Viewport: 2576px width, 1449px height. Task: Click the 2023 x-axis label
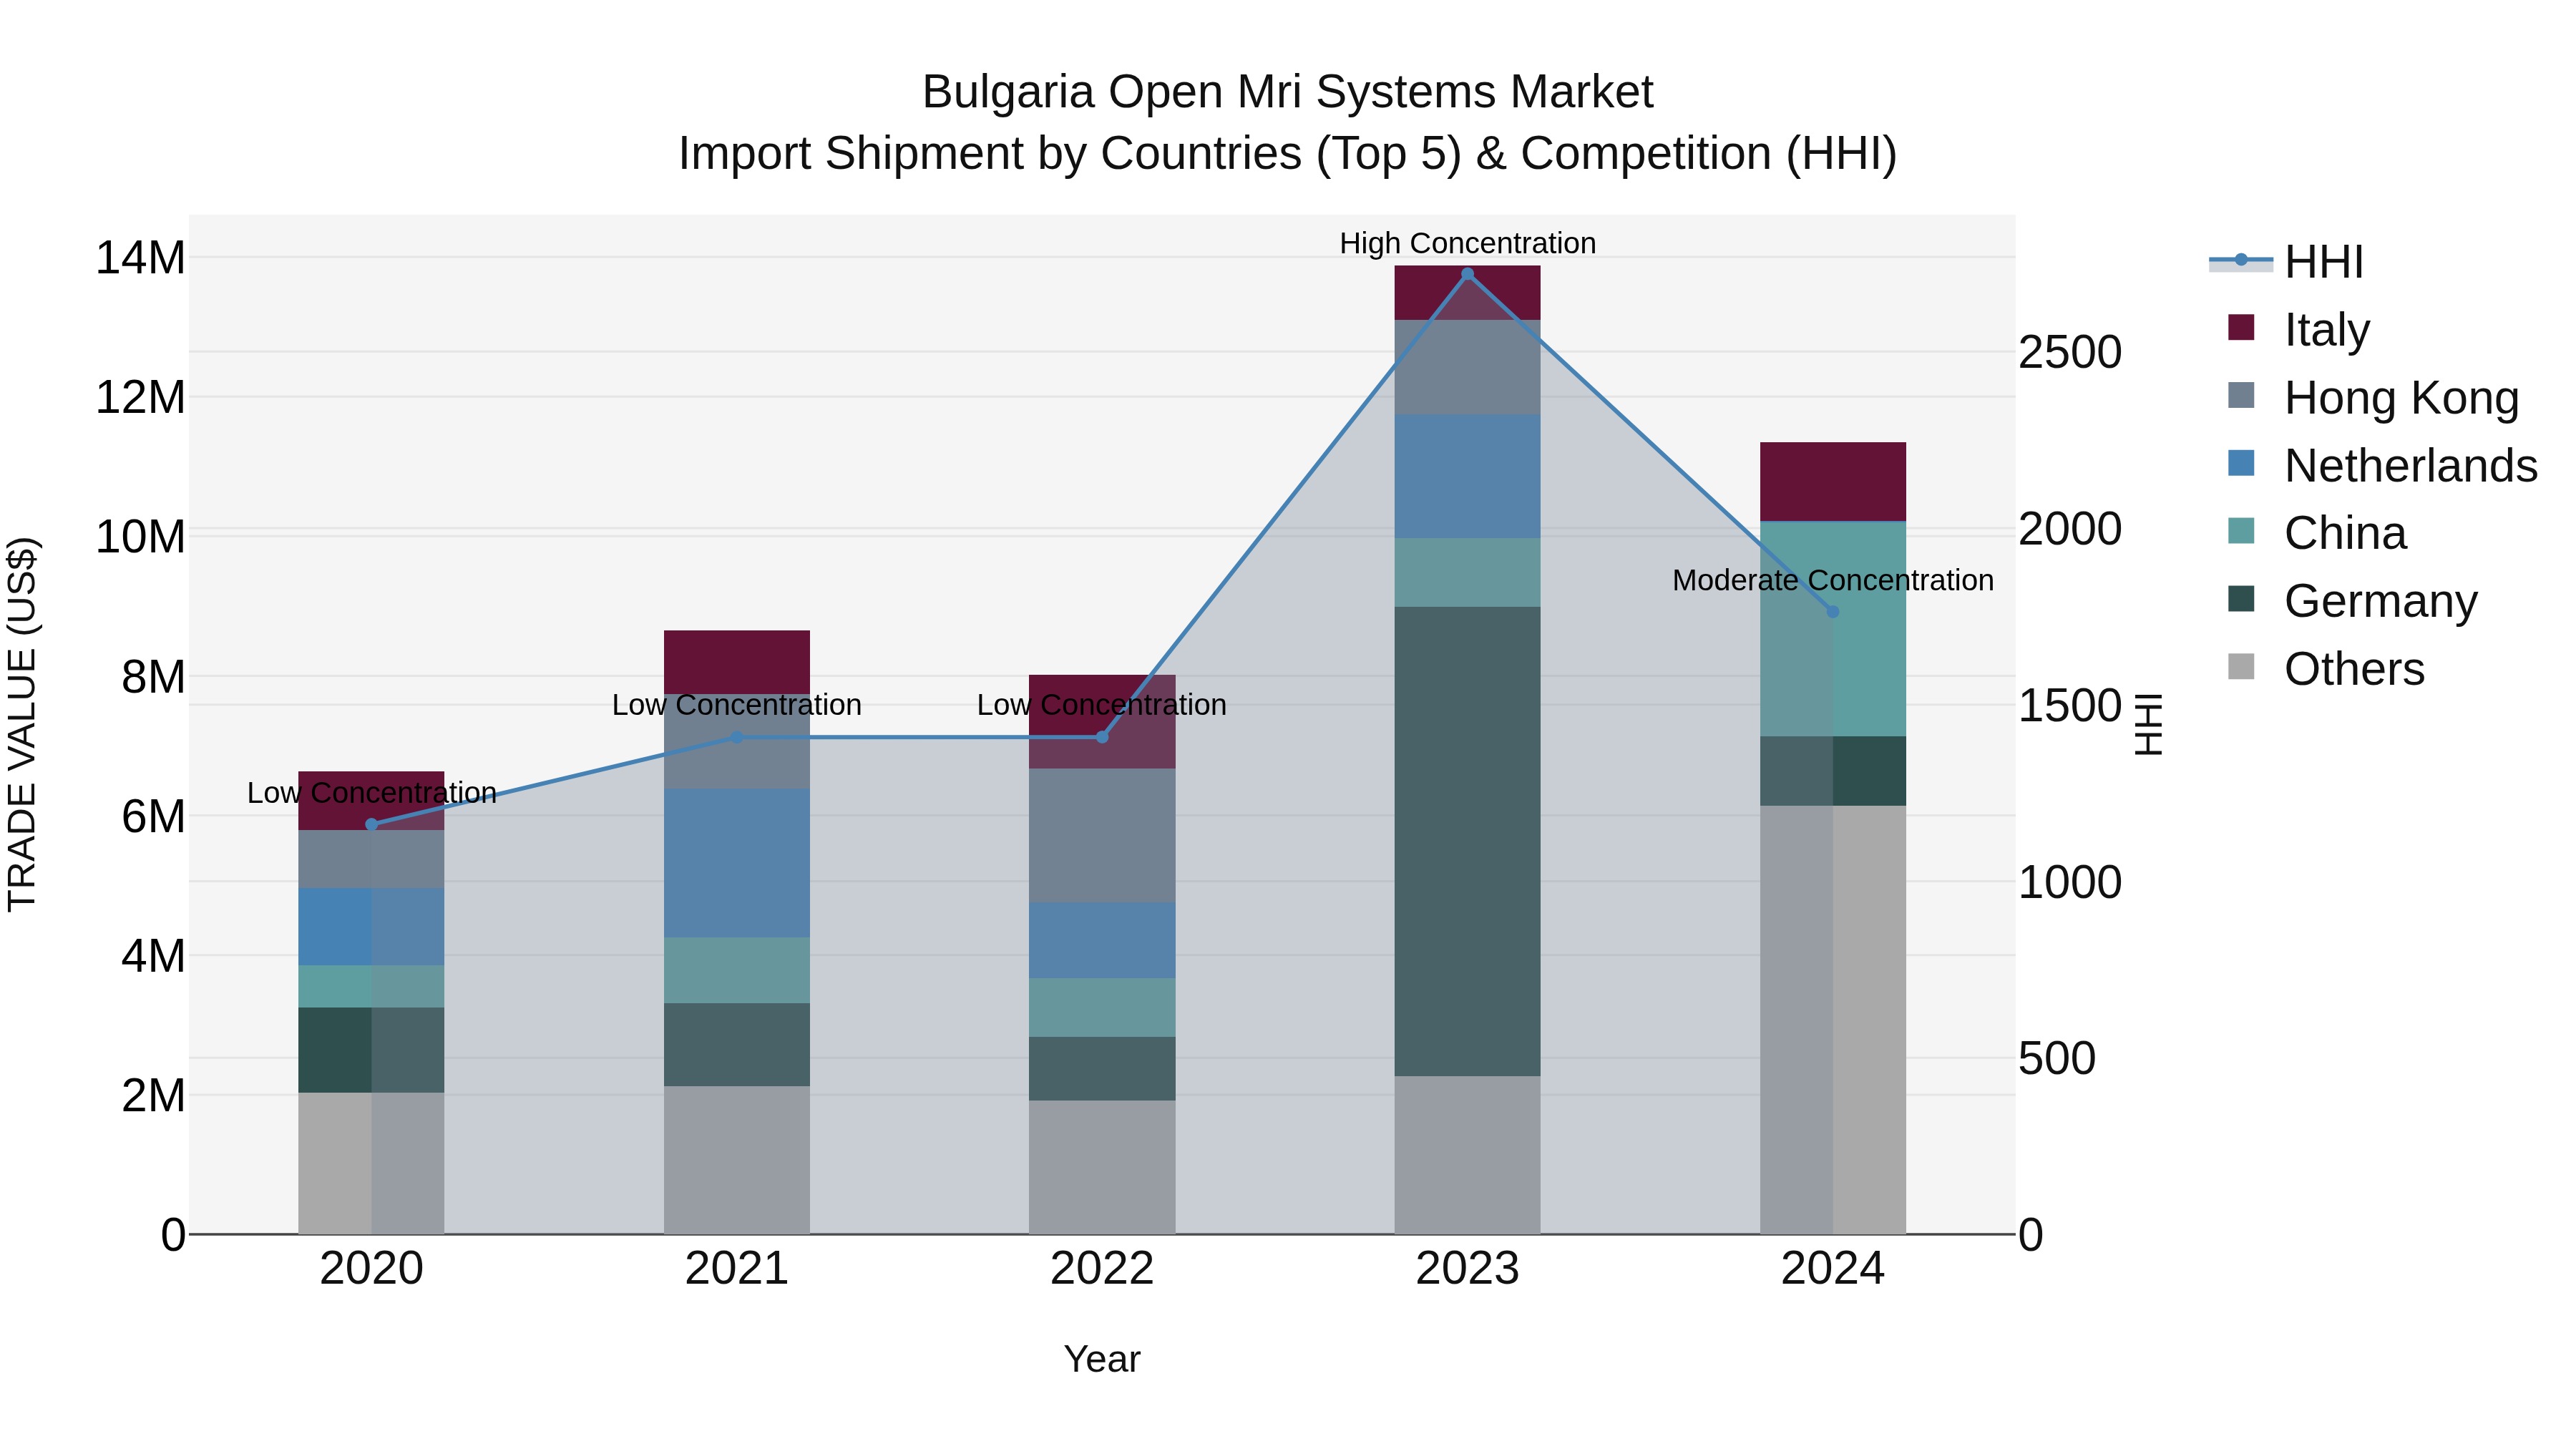tap(1468, 1269)
